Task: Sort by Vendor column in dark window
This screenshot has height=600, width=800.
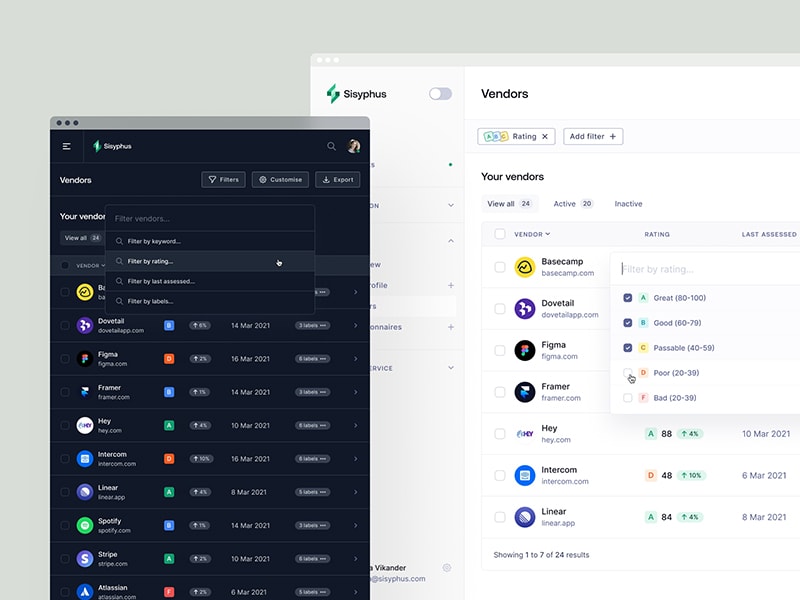Action: (90, 266)
